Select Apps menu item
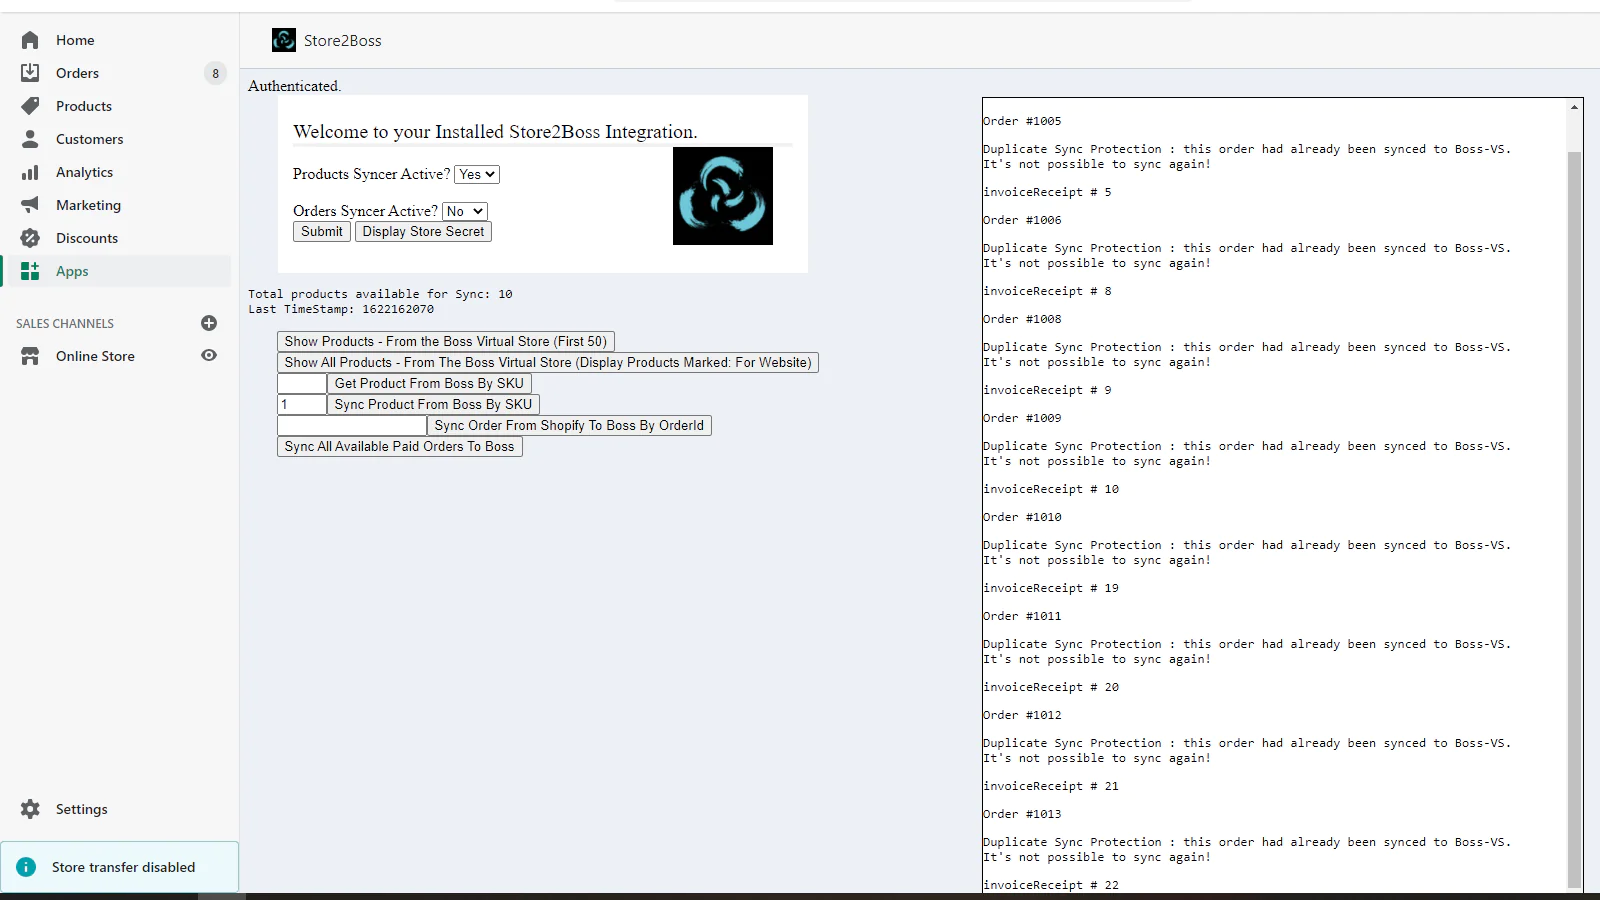Viewport: 1600px width, 900px height. tap(72, 271)
